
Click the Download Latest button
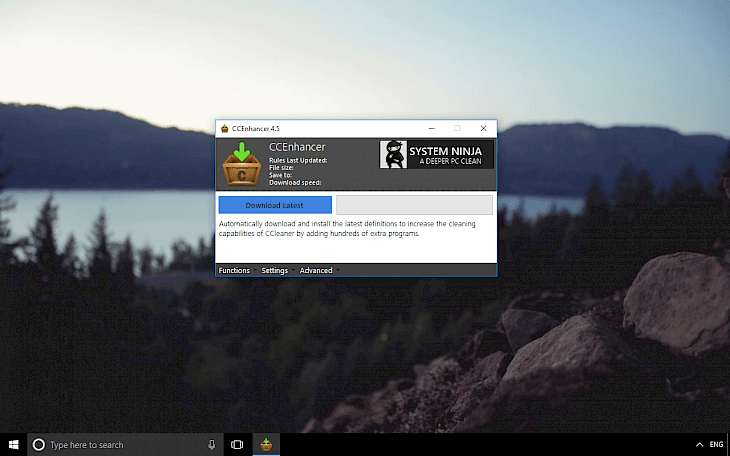[275, 205]
